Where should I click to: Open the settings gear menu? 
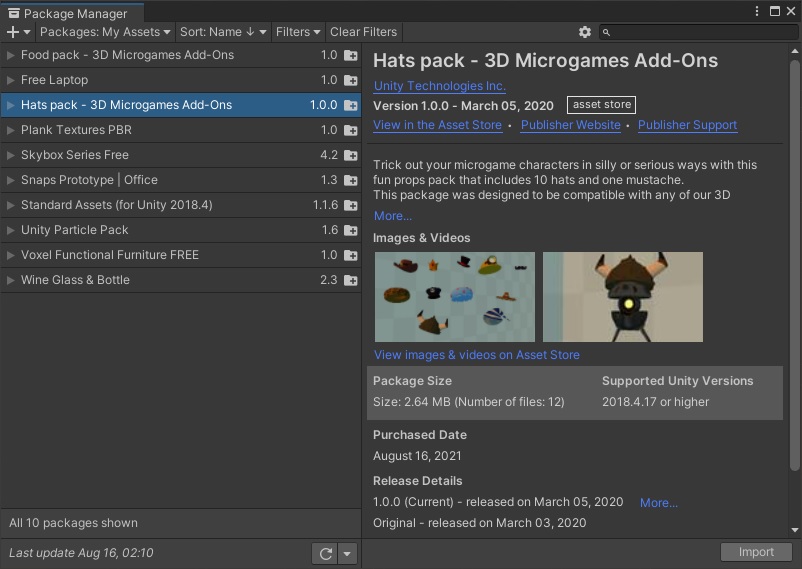pos(585,32)
